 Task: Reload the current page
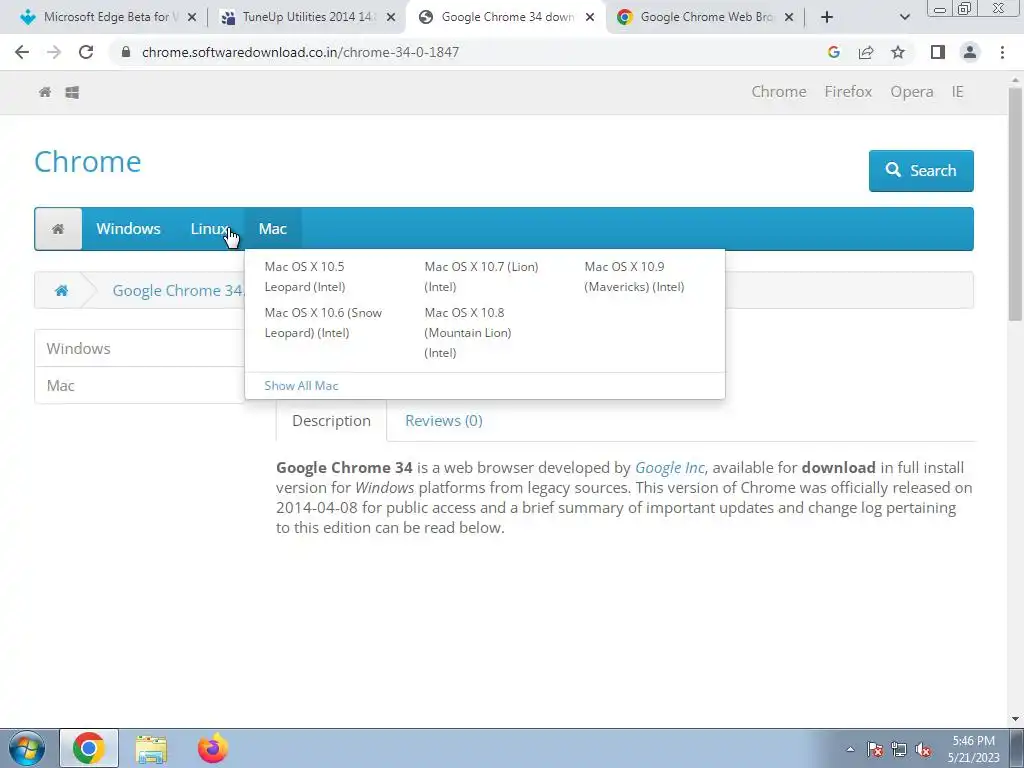[86, 52]
